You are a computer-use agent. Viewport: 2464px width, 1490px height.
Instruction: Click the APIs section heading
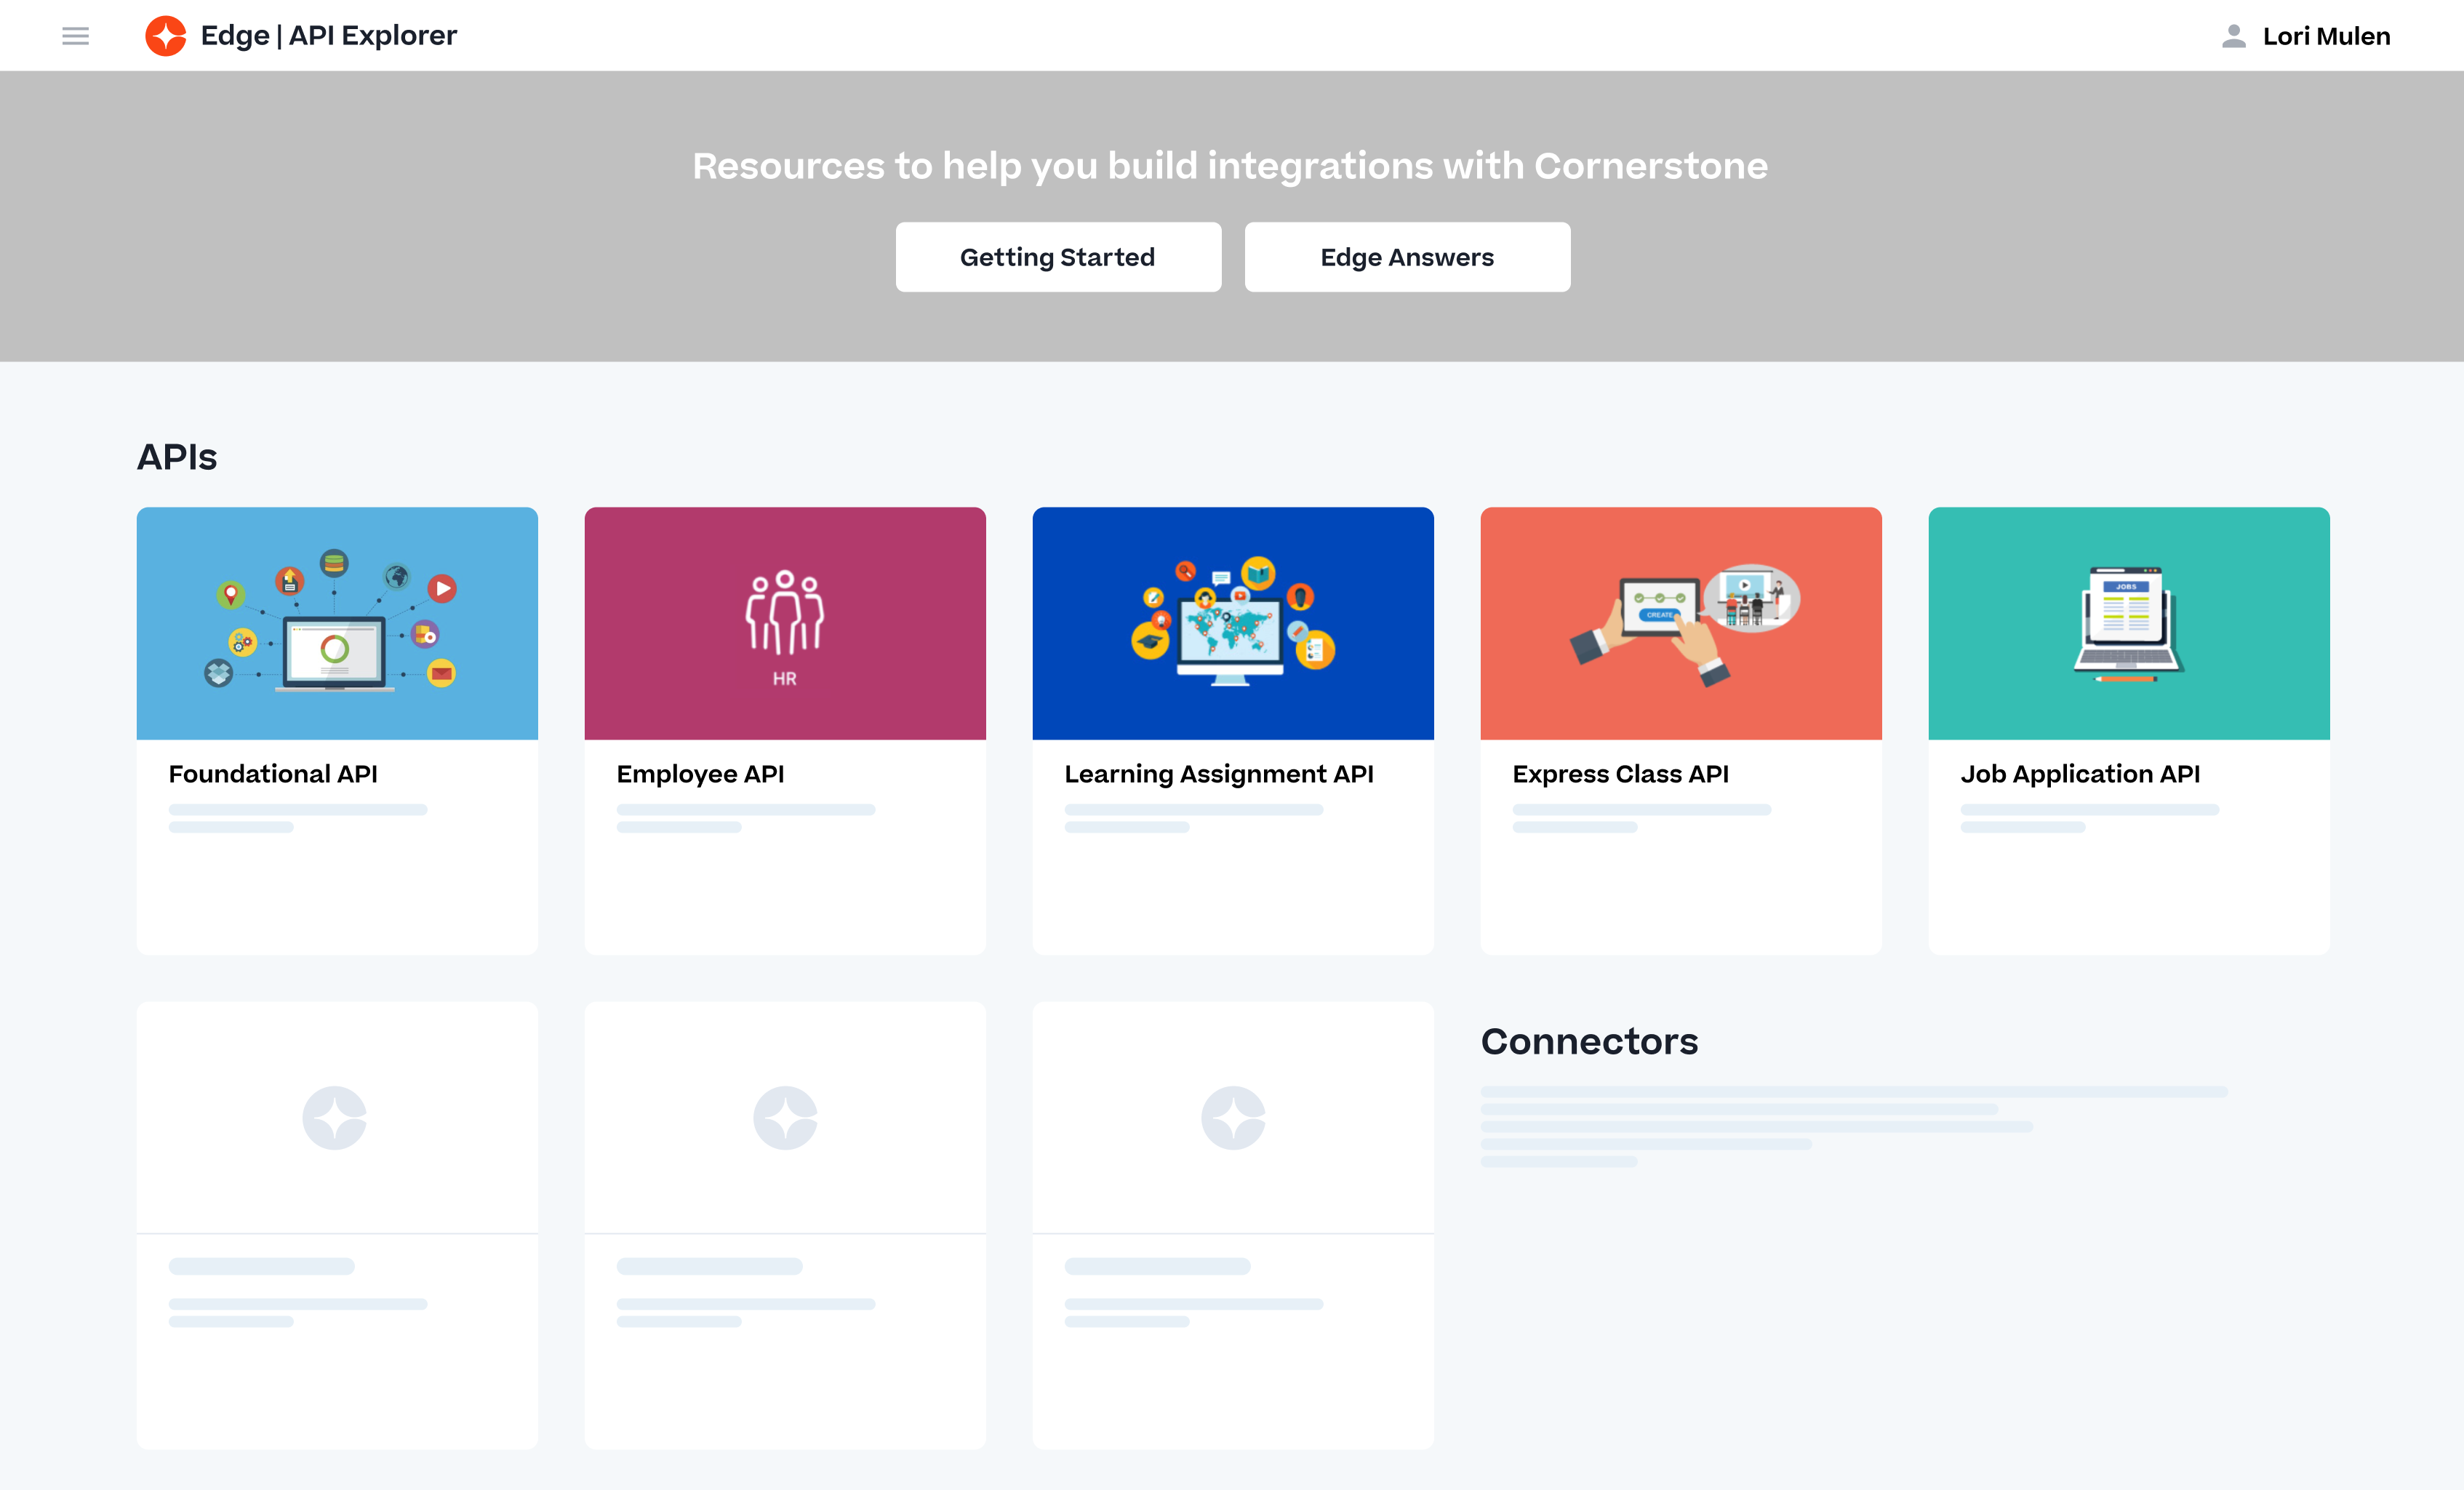point(177,457)
